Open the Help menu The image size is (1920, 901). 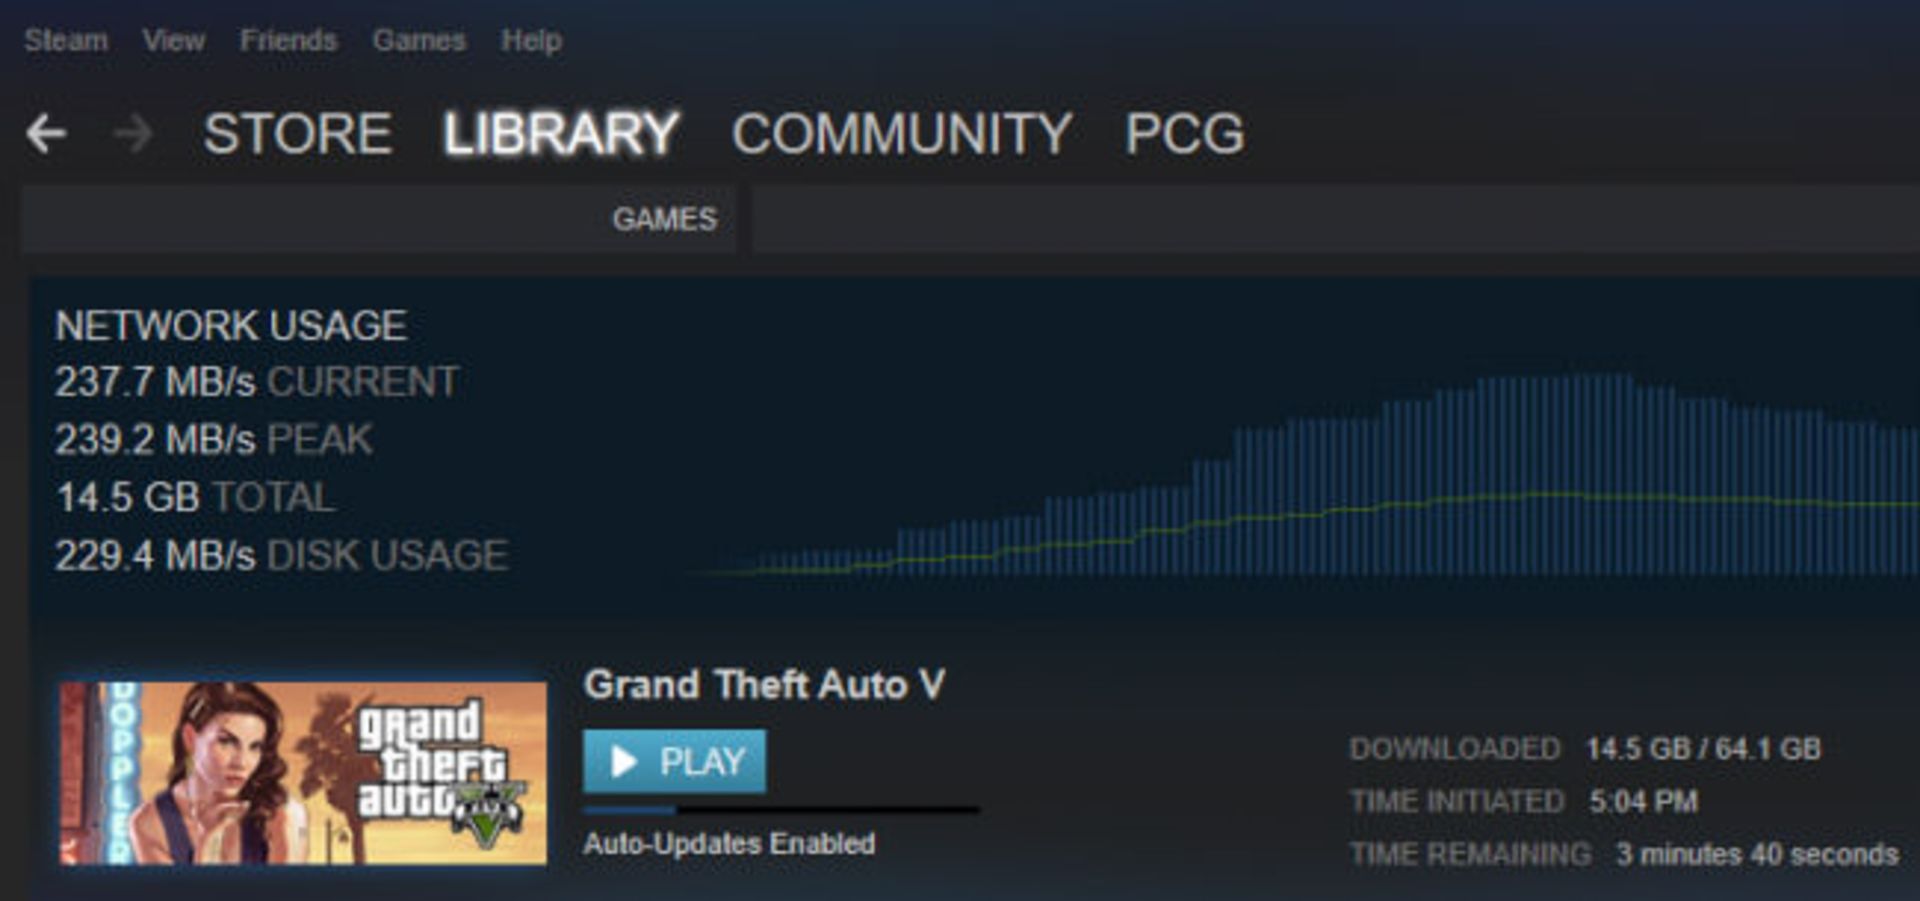click(x=531, y=40)
